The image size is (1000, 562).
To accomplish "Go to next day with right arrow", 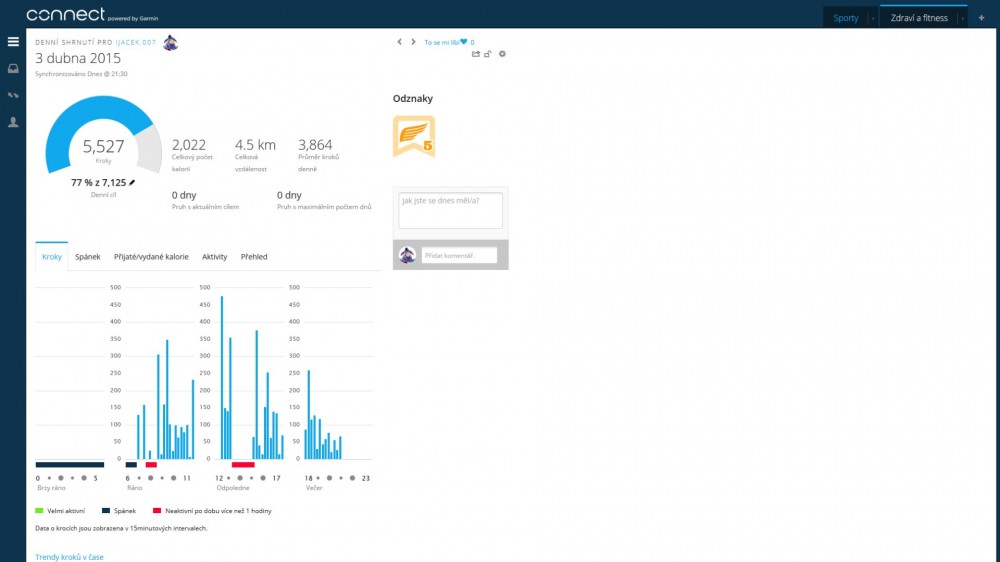I will (413, 42).
